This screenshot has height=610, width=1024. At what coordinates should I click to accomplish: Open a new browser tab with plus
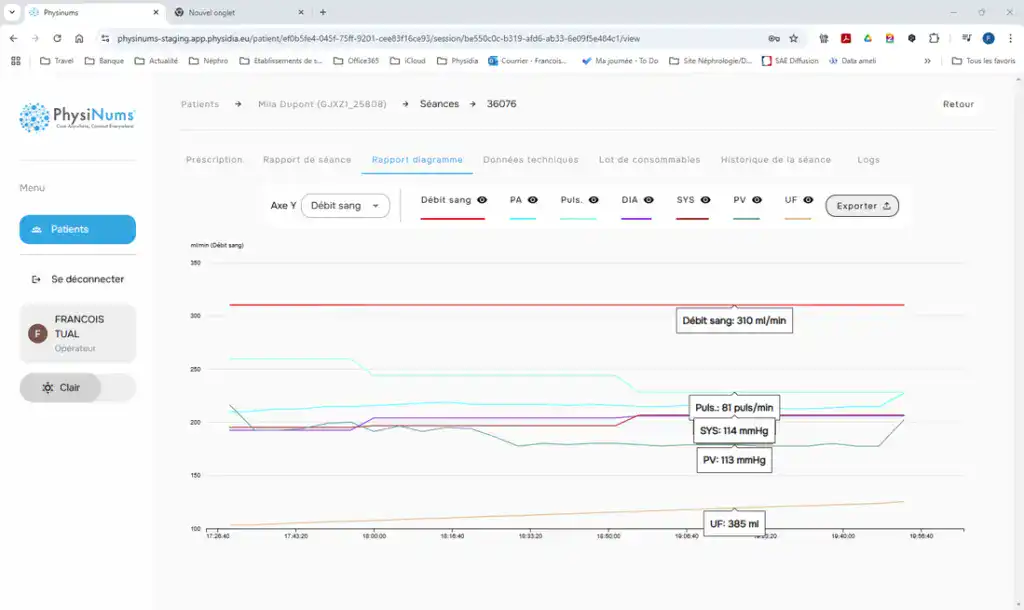point(323,12)
